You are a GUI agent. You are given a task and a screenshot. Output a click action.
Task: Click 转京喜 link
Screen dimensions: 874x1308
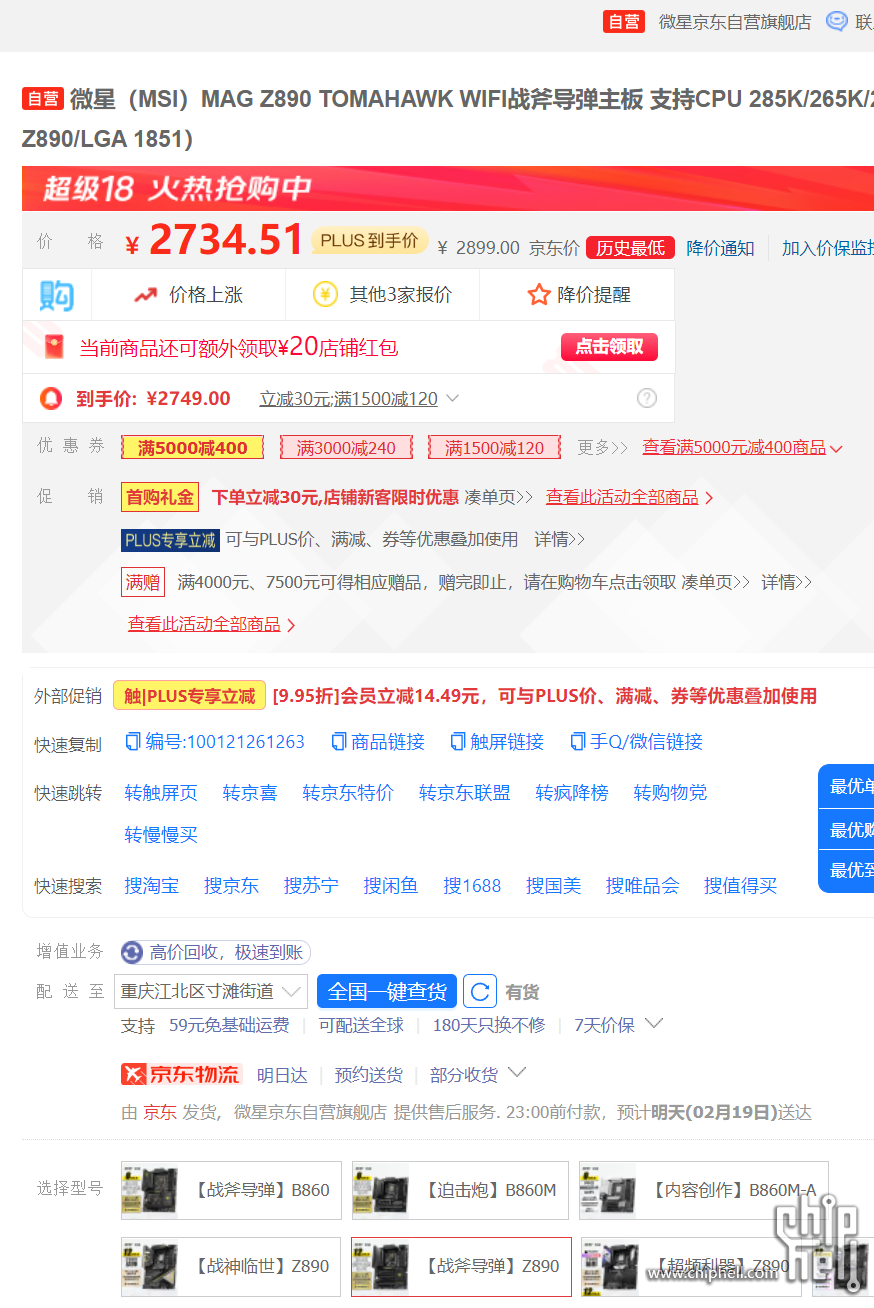(x=250, y=793)
